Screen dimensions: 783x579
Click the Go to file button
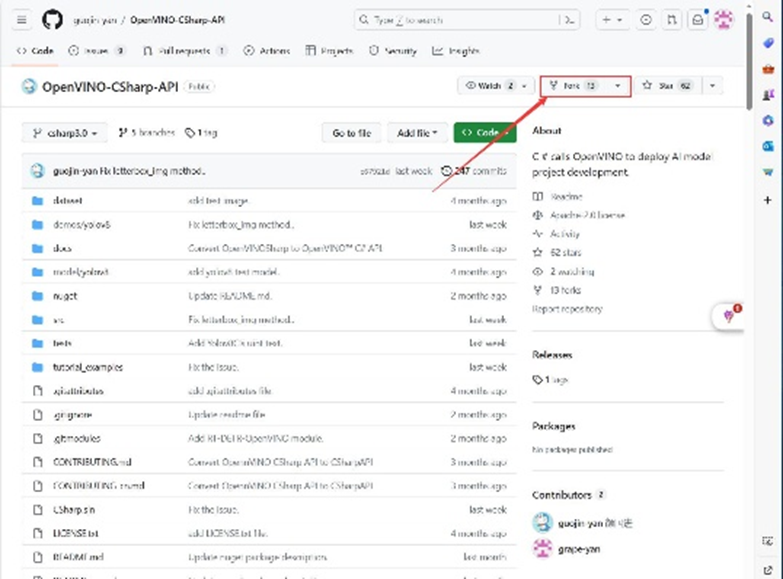click(352, 133)
